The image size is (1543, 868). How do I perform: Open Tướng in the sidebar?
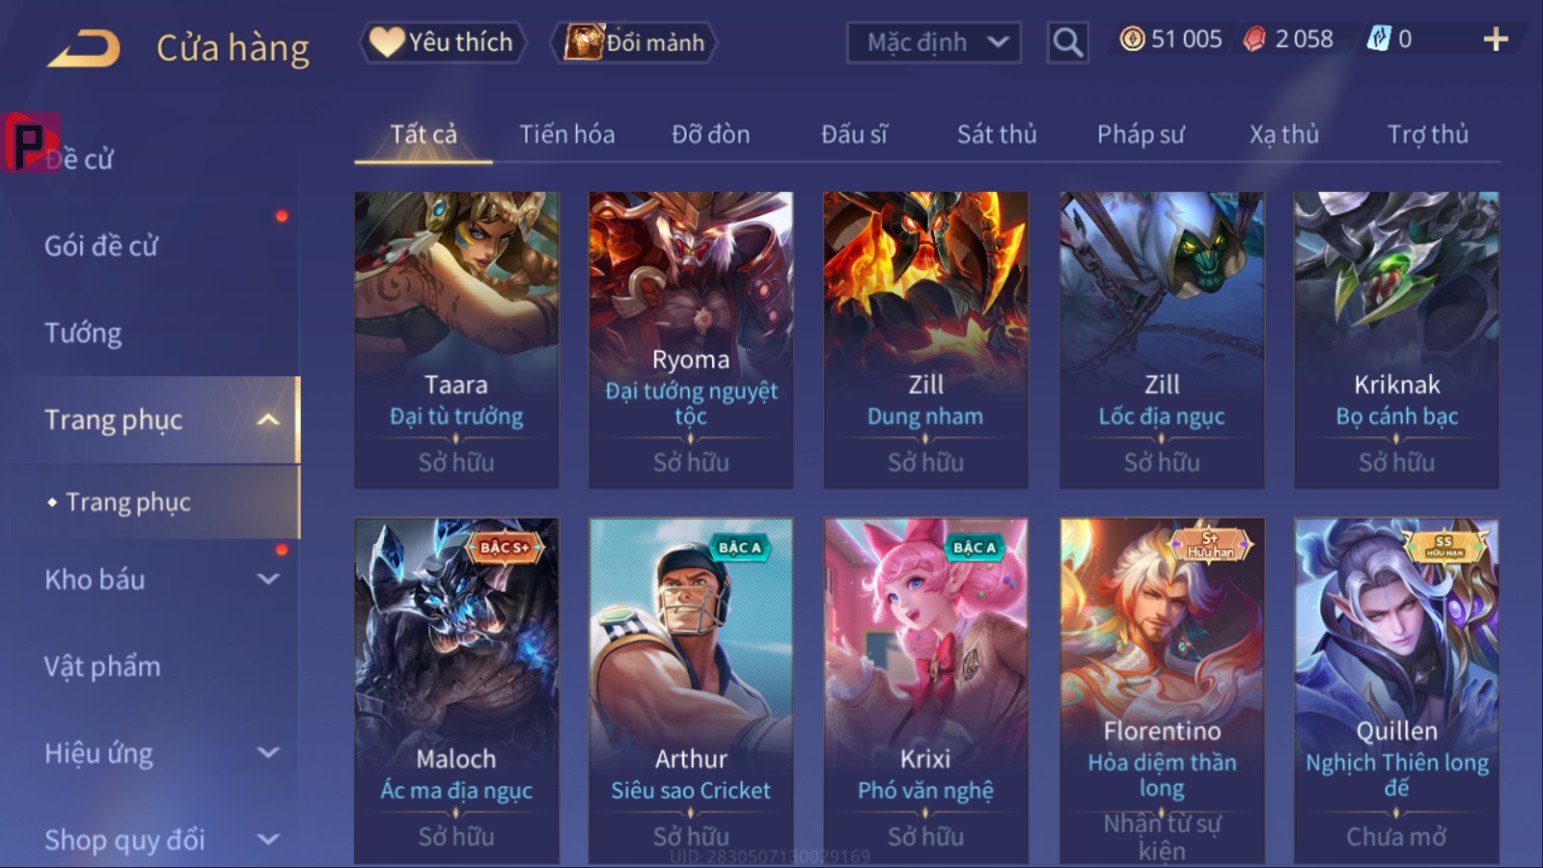[83, 333]
